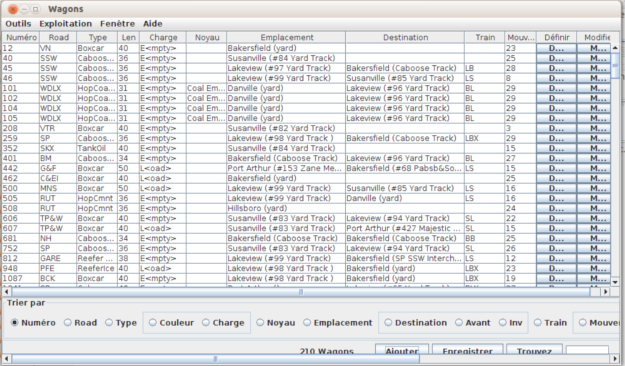
Task: Select wagon number 1087 cell
Action: click(21, 278)
